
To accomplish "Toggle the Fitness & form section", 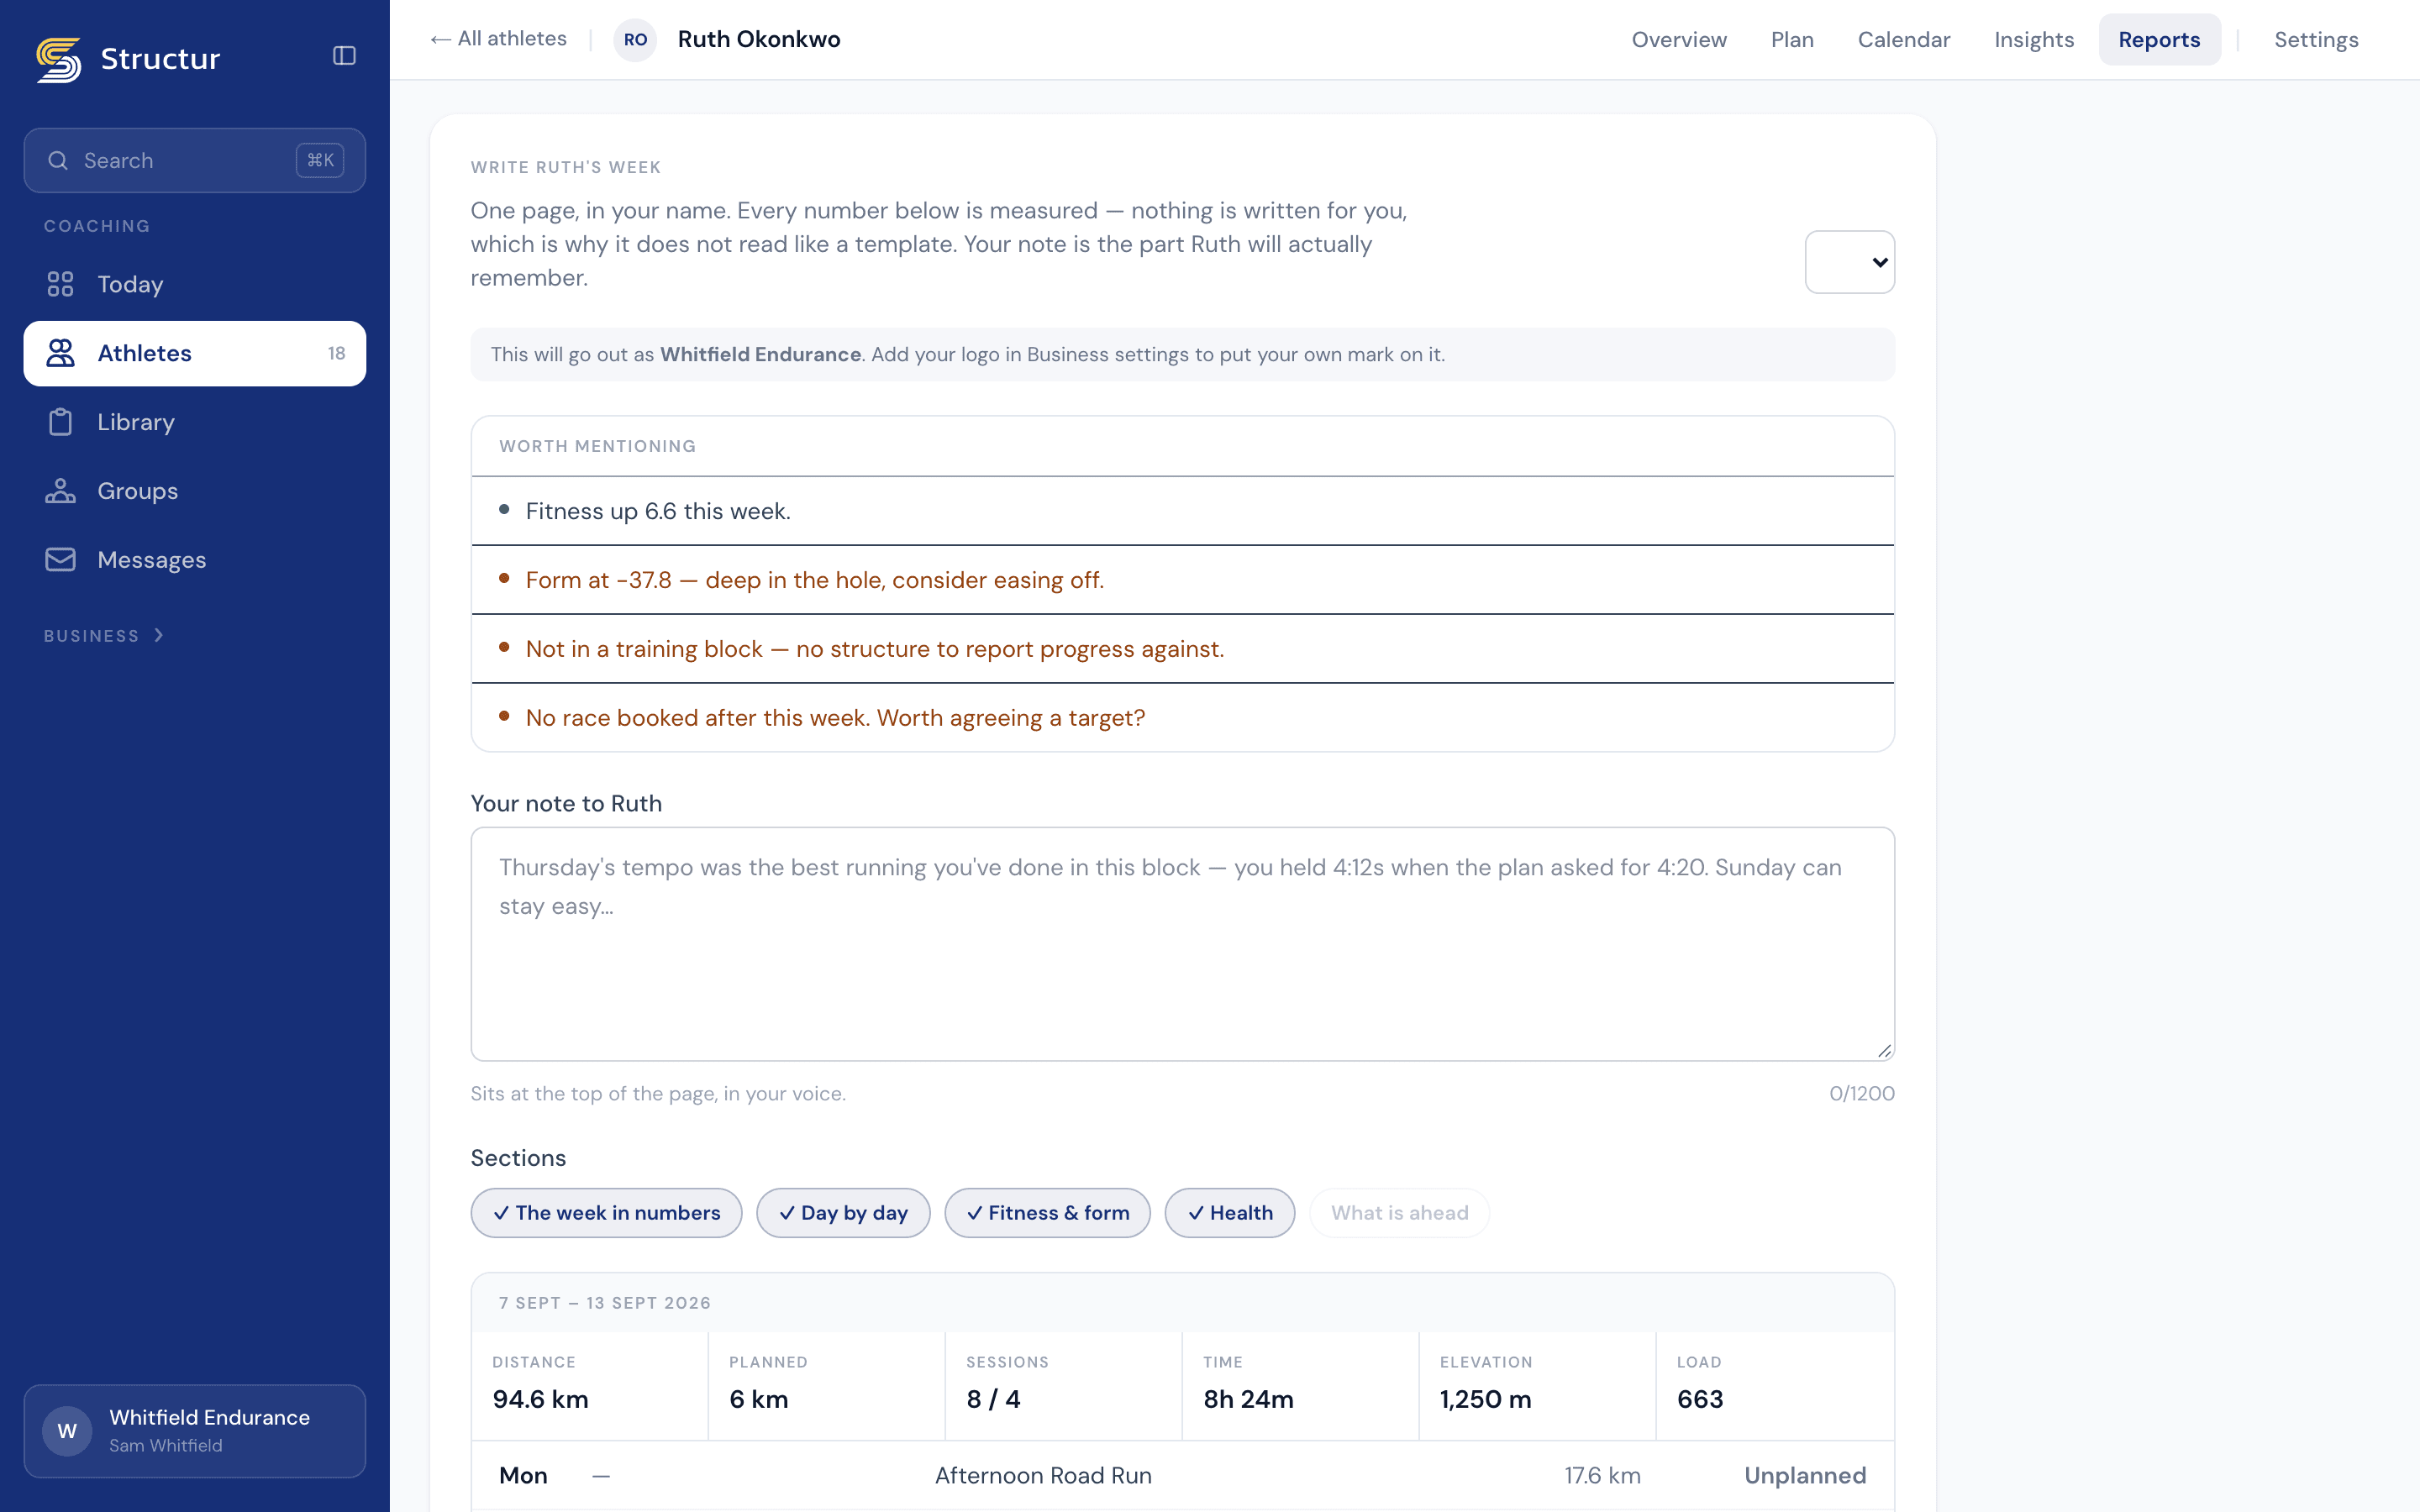I will tap(1047, 1213).
